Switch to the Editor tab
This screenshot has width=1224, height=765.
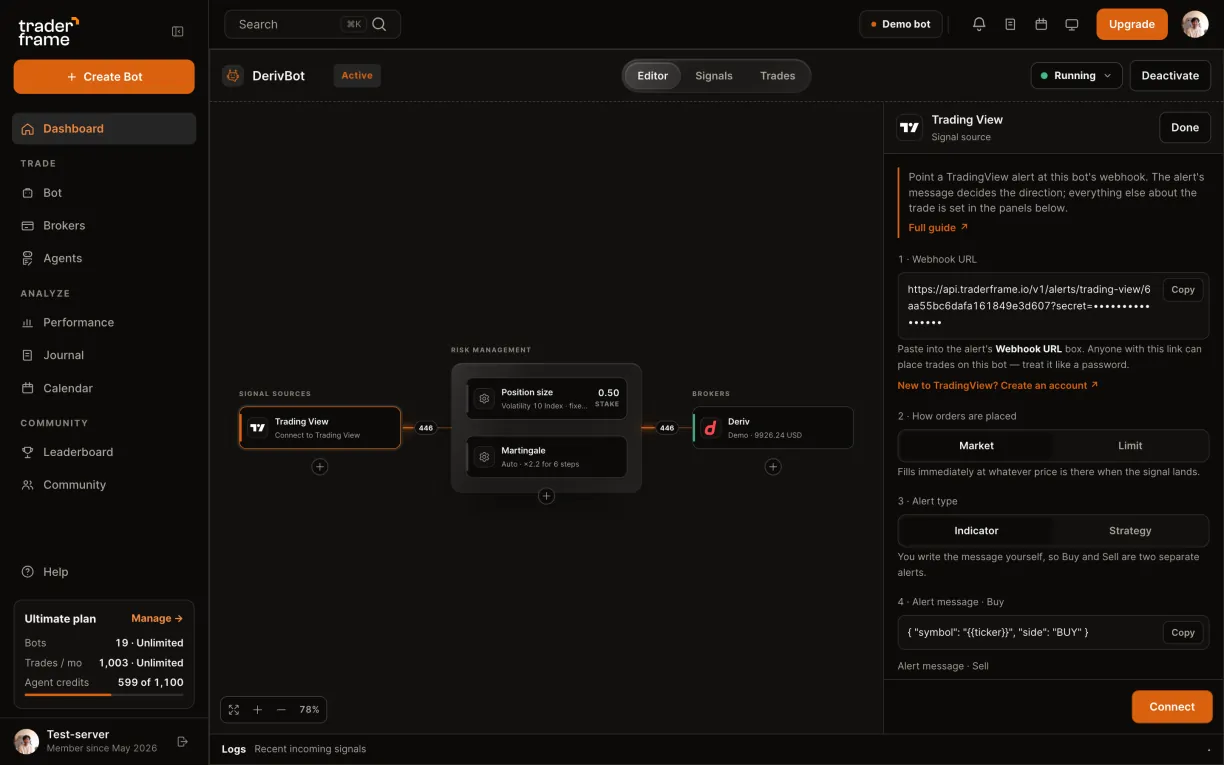653,76
